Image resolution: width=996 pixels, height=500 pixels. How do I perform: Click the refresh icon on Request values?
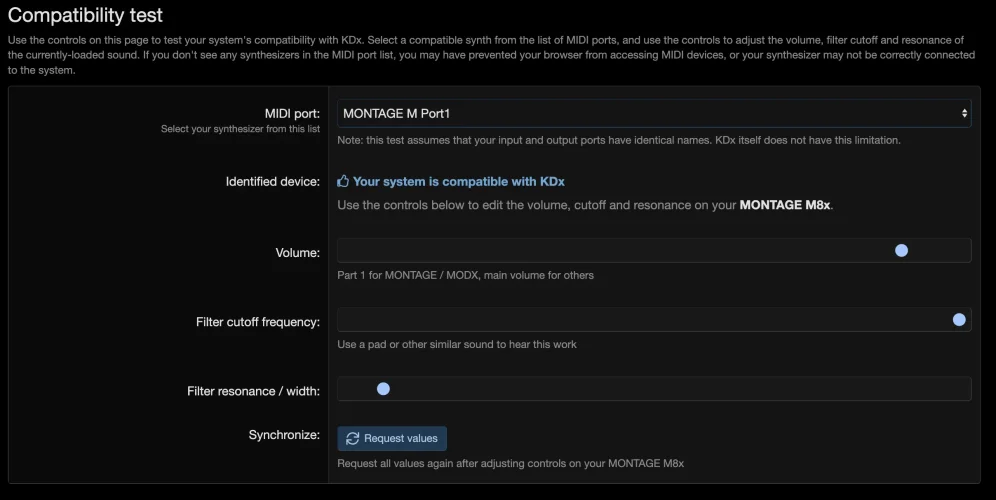tap(352, 438)
